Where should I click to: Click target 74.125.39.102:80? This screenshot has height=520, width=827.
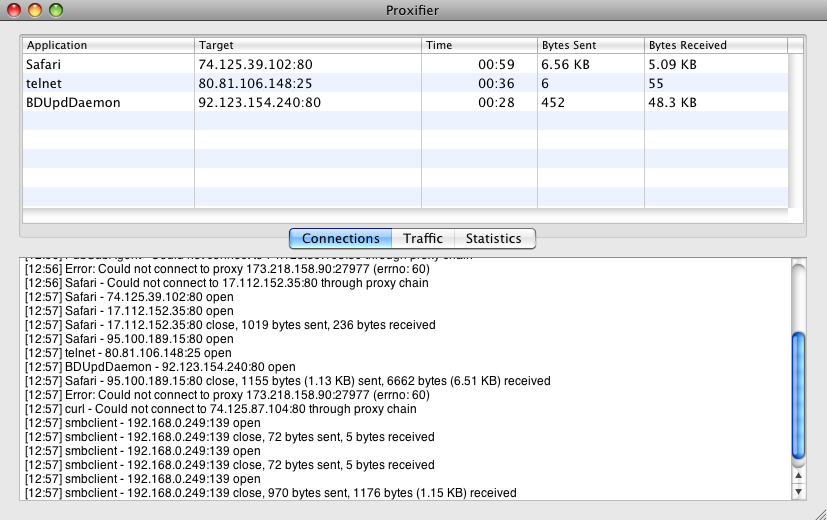[x=255, y=64]
